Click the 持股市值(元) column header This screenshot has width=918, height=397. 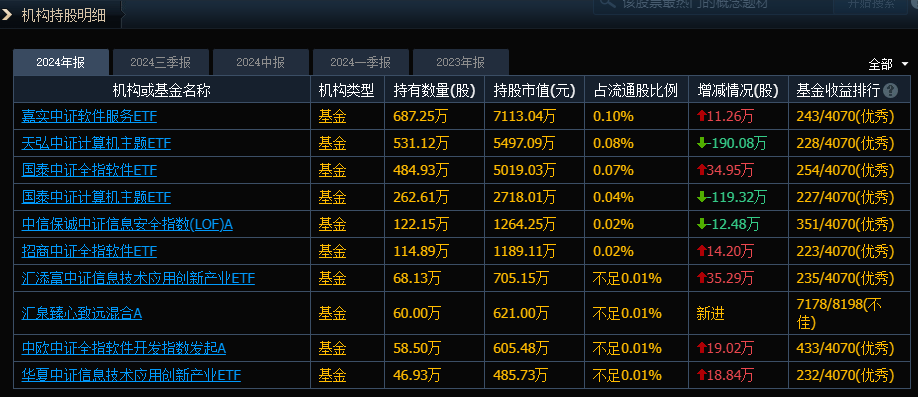(535, 90)
